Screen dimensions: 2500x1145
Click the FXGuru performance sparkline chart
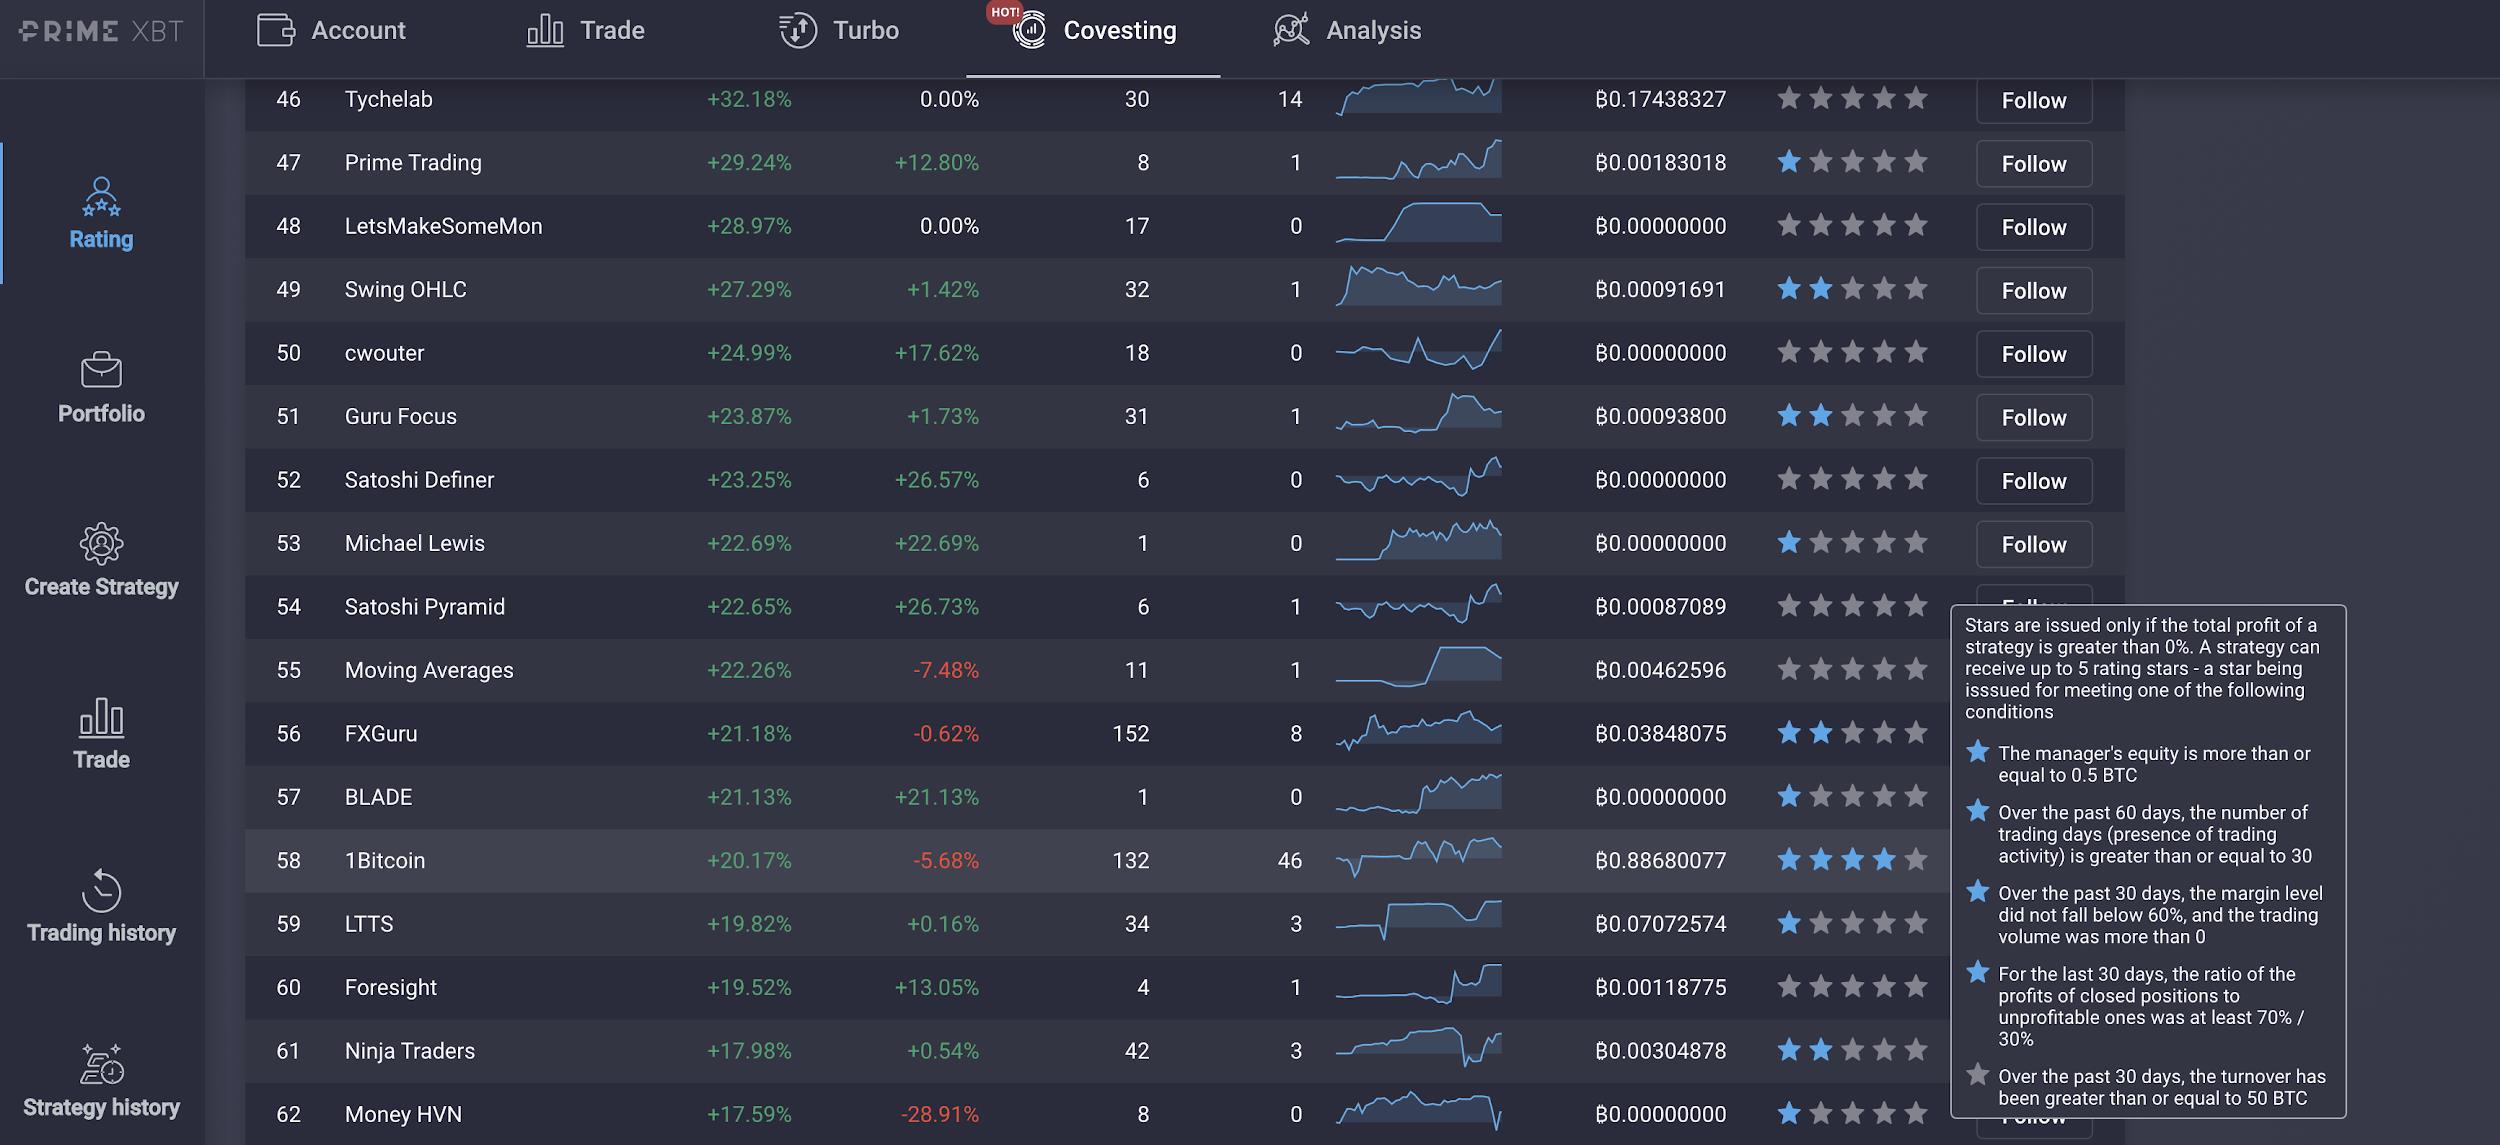1418,731
